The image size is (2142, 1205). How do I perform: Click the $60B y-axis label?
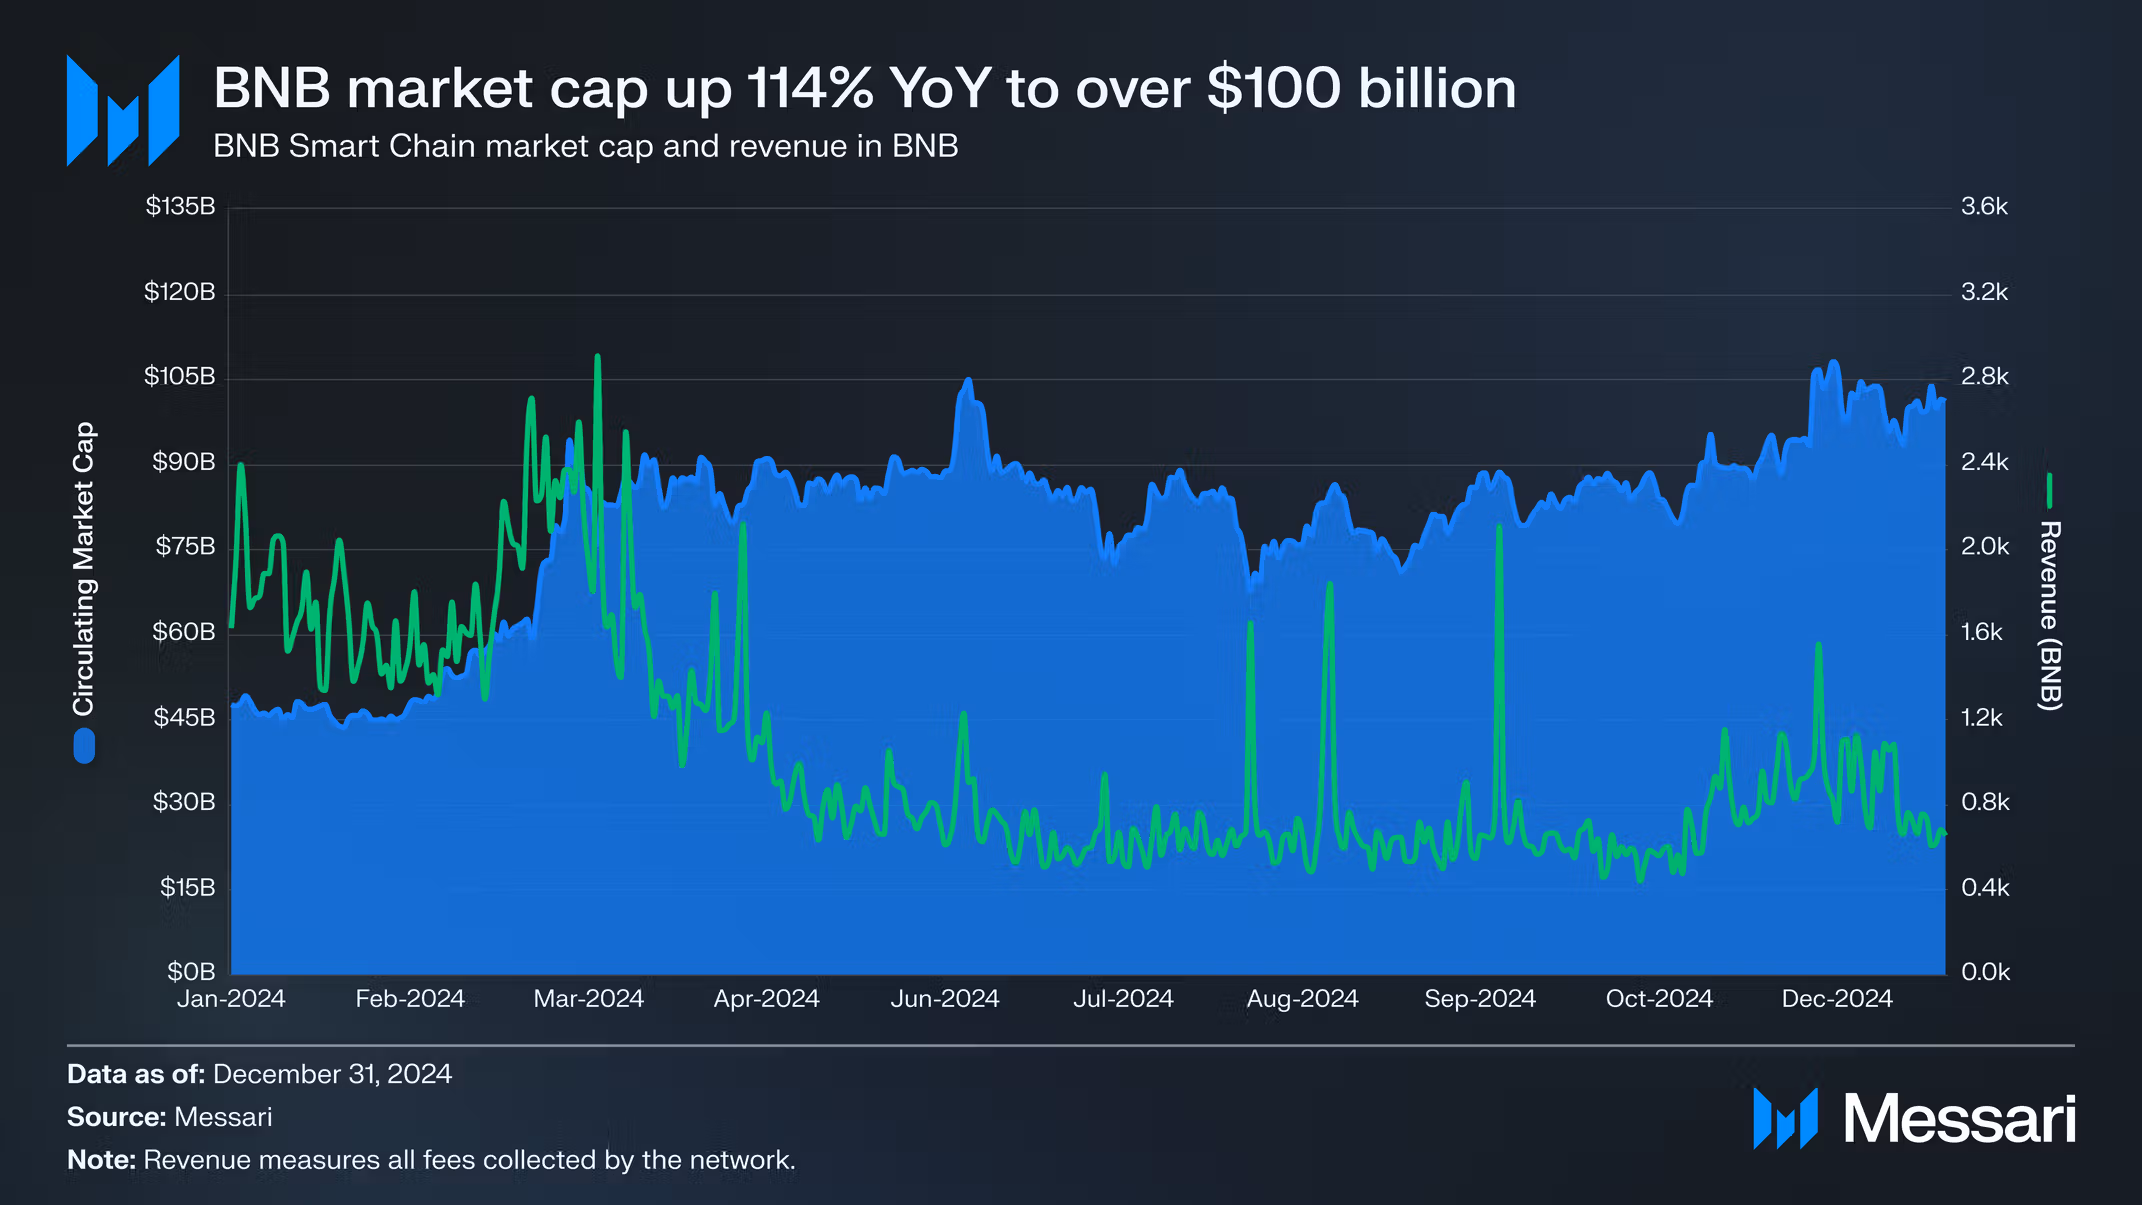(x=184, y=632)
